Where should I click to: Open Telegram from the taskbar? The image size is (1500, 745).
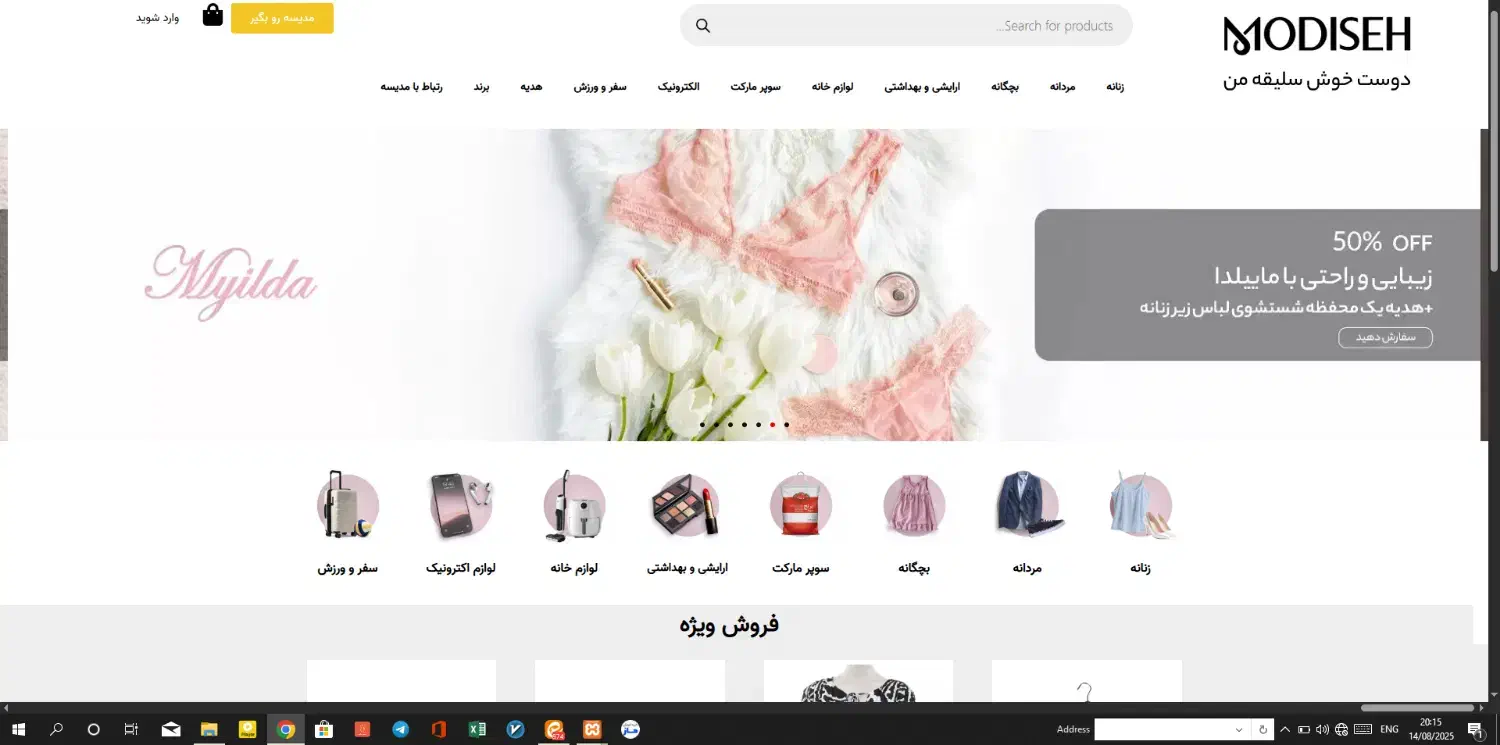pos(401,730)
